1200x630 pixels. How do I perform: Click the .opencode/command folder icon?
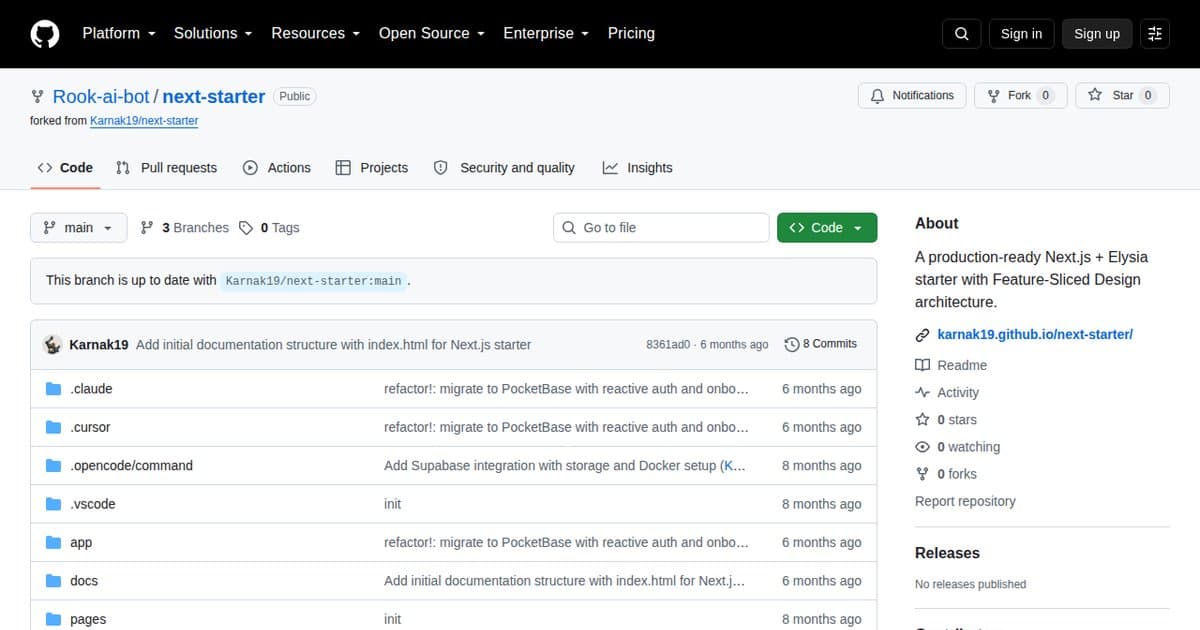[54, 466]
